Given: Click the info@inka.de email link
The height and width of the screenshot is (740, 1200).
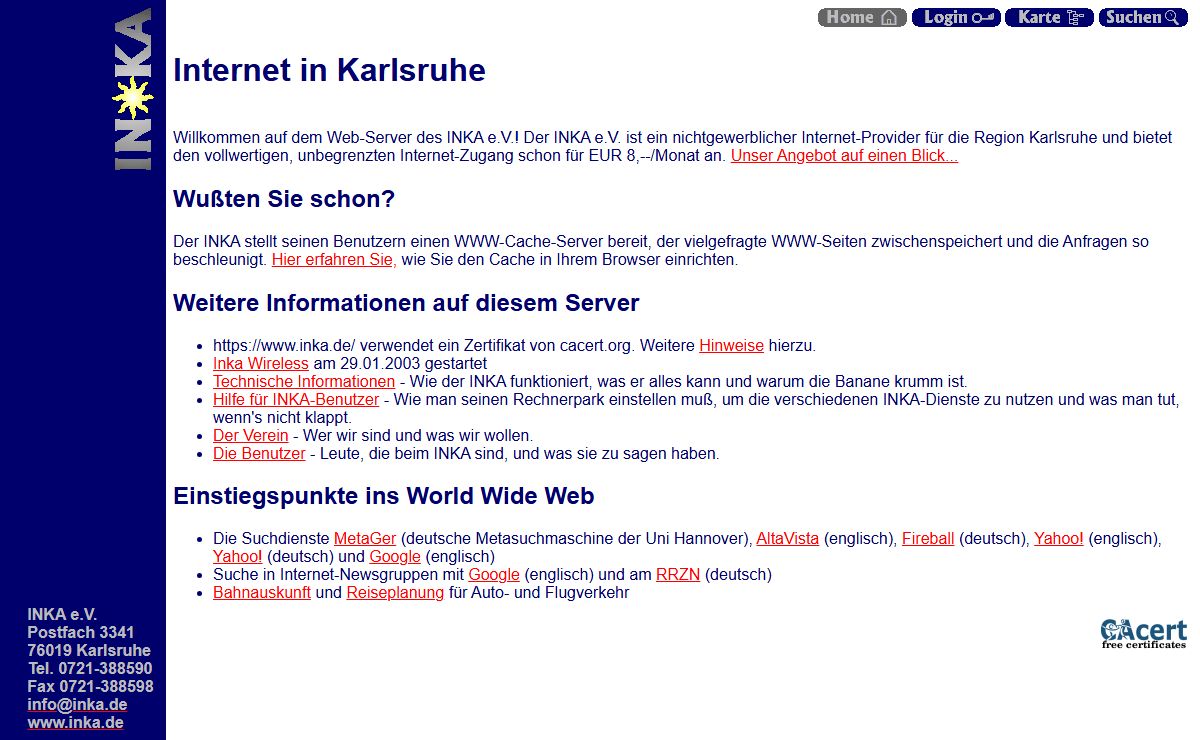Looking at the screenshot, I should tap(77, 705).
